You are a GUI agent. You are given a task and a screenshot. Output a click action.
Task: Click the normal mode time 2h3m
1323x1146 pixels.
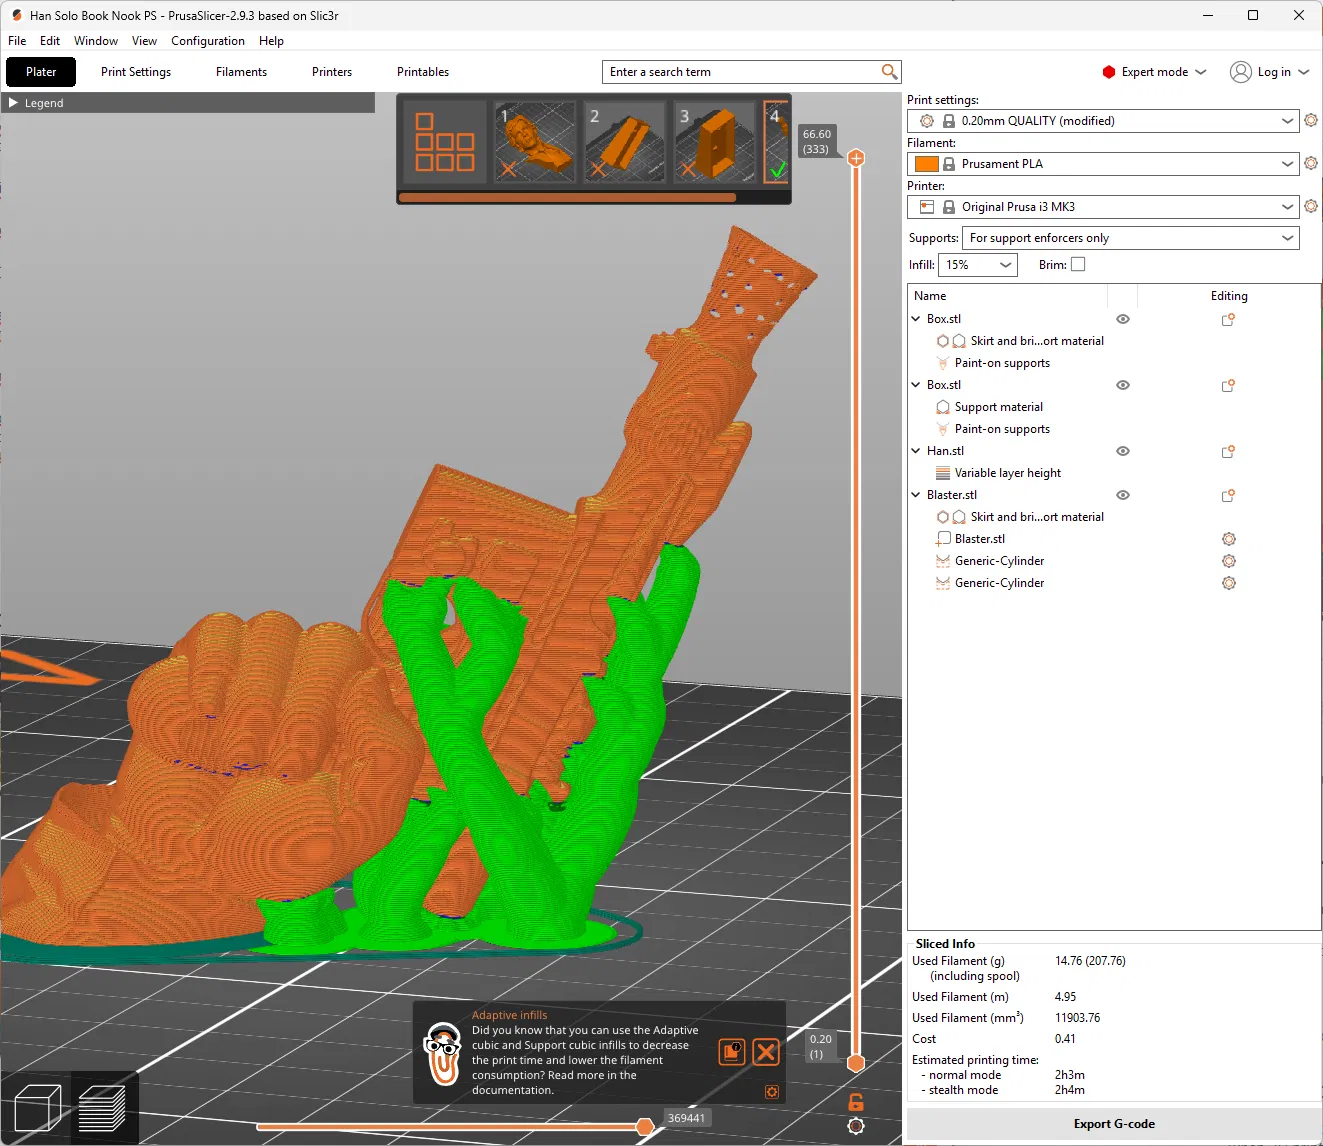pos(1070,1075)
